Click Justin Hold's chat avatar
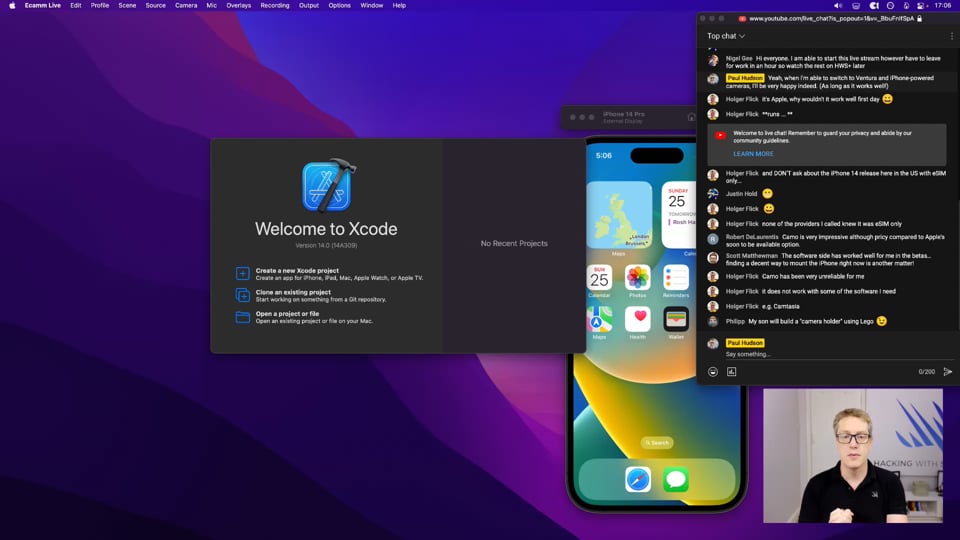 point(713,193)
